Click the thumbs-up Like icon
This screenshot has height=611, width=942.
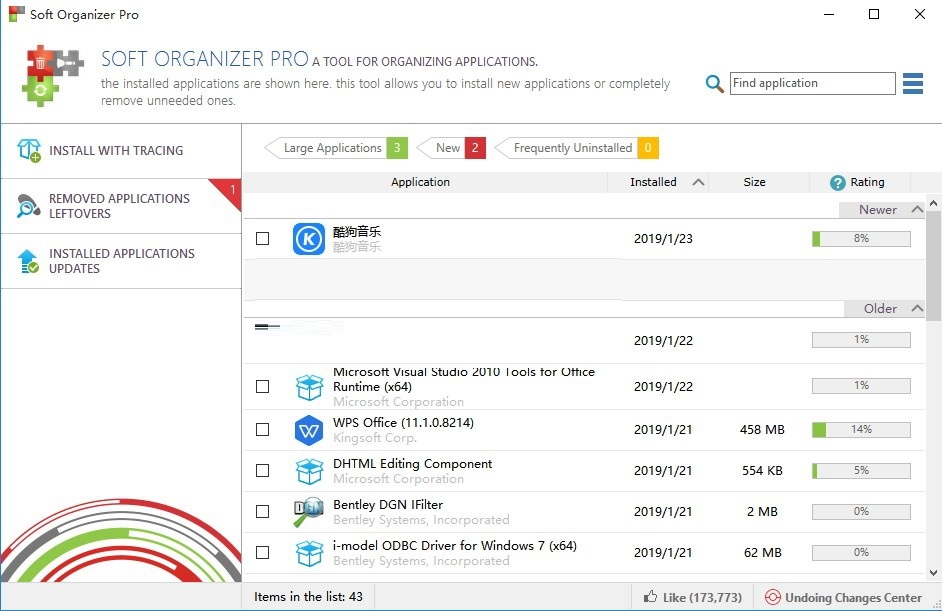650,597
